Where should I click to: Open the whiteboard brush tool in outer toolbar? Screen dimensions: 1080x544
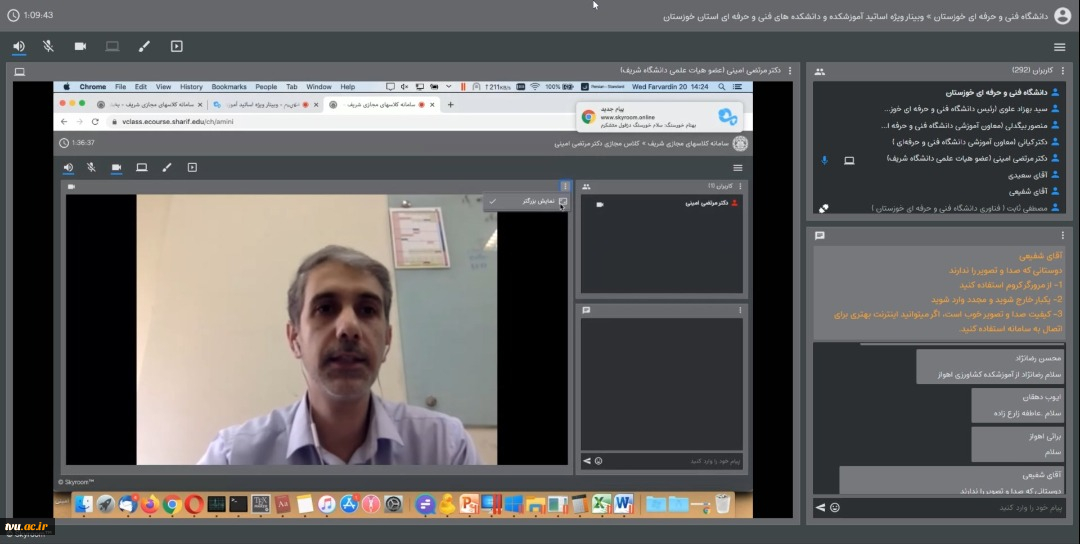pos(144,46)
